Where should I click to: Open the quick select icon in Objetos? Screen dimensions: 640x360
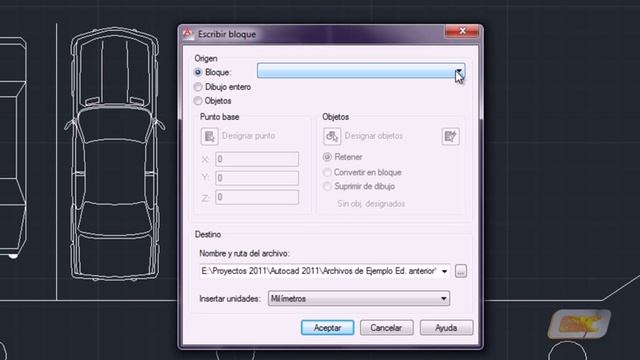point(451,136)
